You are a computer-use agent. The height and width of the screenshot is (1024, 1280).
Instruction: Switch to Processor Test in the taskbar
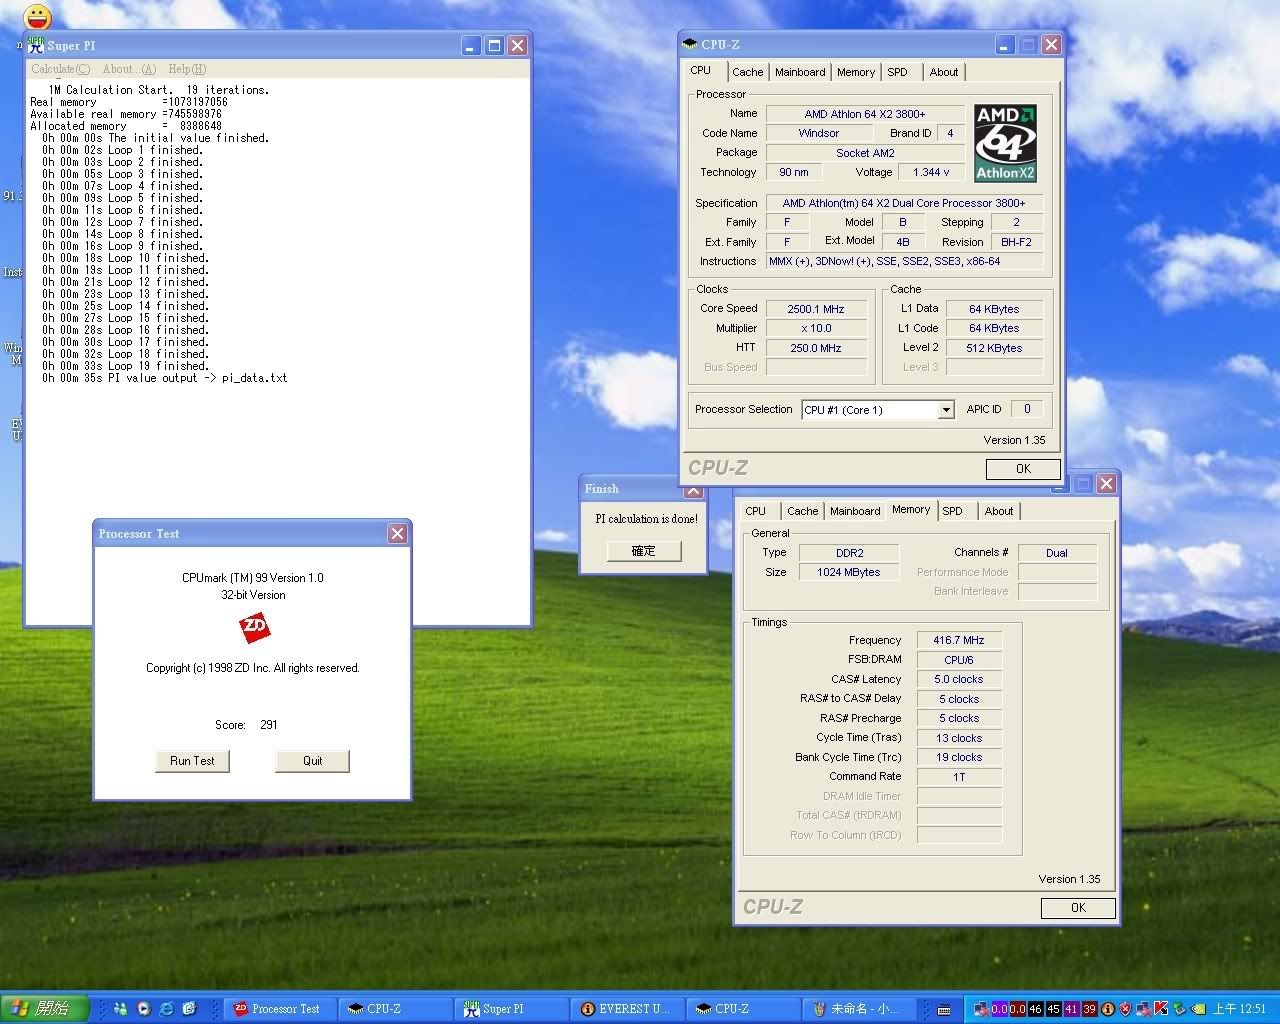(279, 1009)
